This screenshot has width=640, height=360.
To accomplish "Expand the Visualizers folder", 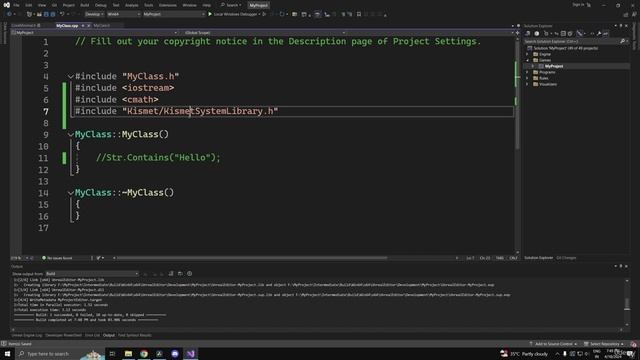I will [x=527, y=84].
